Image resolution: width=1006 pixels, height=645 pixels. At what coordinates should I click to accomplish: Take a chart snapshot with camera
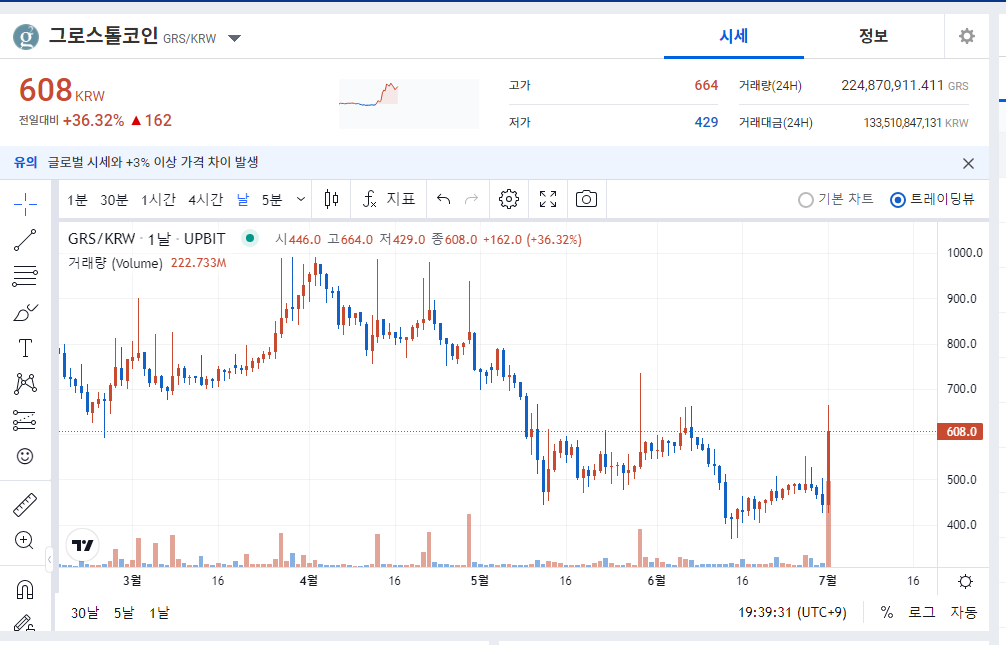click(586, 199)
